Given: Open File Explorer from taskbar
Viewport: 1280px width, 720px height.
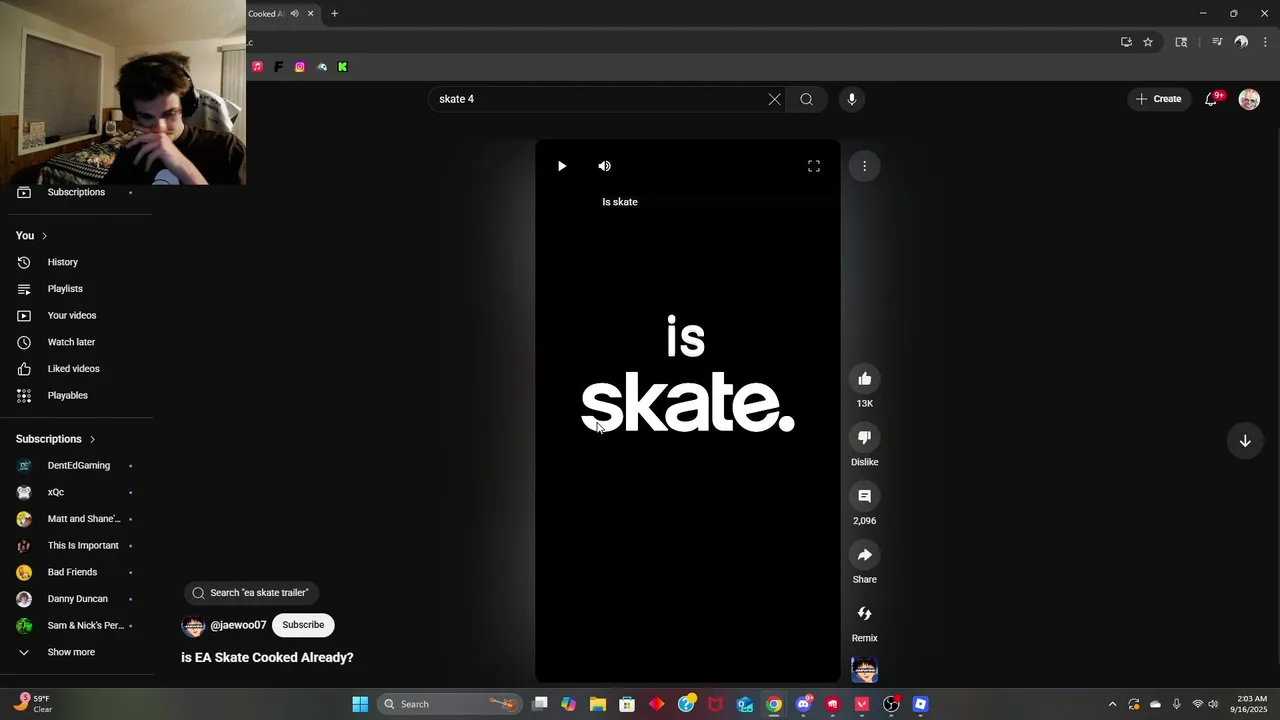Looking at the screenshot, I should point(598,704).
